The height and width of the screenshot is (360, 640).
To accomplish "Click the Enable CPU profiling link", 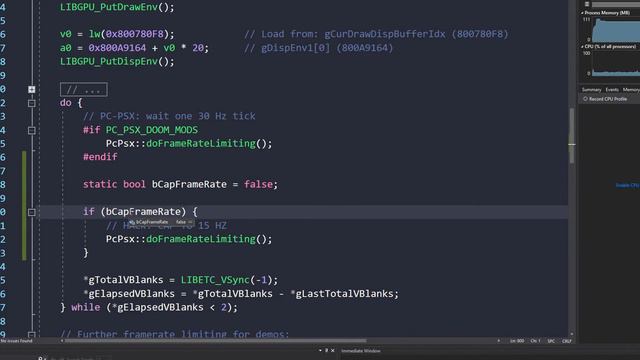I will 627,185.
